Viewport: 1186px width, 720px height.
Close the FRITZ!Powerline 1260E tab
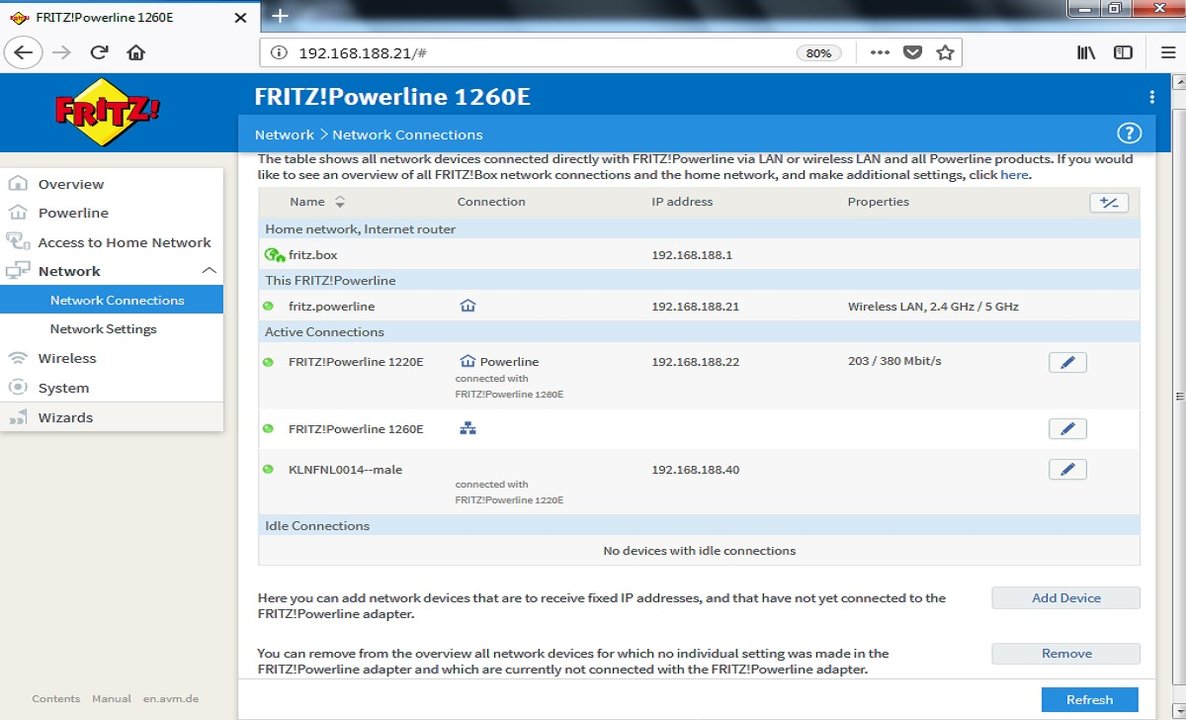click(x=241, y=17)
